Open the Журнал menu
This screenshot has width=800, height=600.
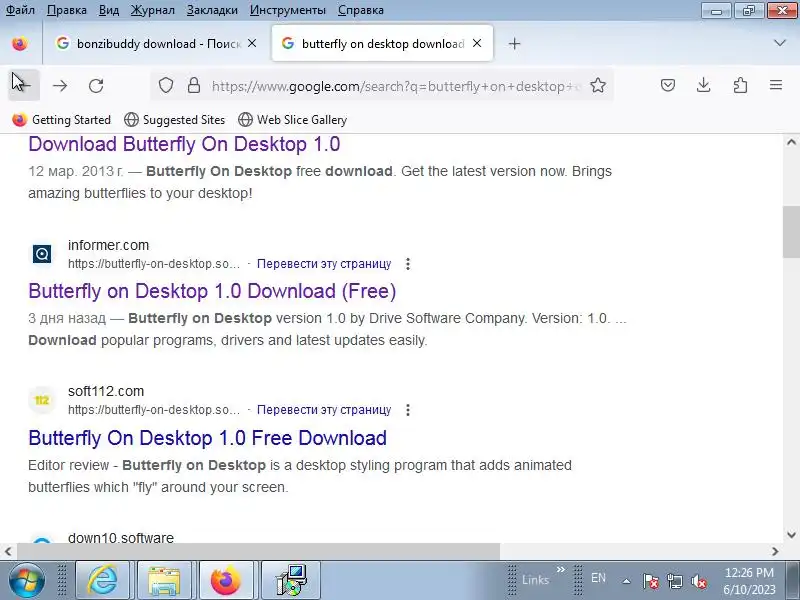point(153,10)
